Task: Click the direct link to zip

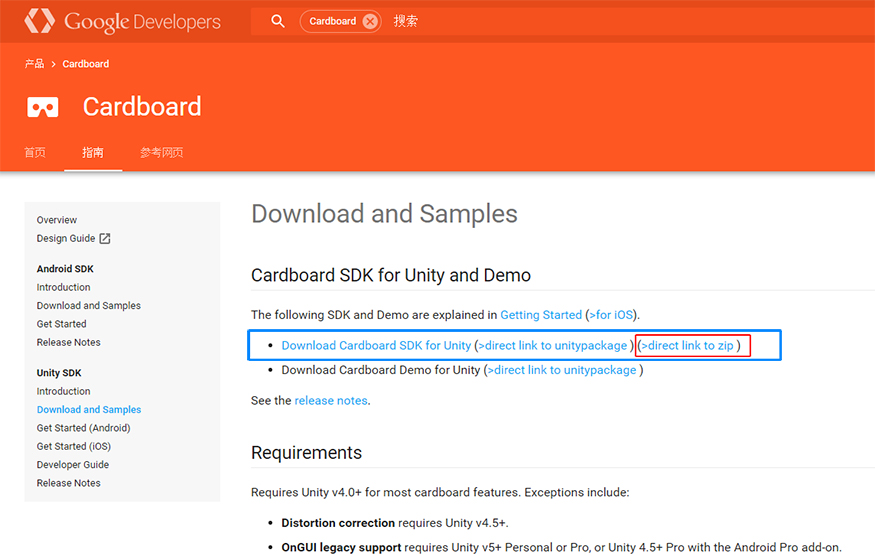Action: click(x=687, y=346)
